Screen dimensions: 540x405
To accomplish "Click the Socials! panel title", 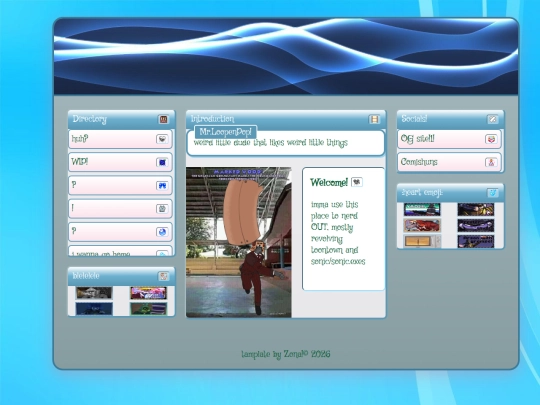I will [414, 119].
